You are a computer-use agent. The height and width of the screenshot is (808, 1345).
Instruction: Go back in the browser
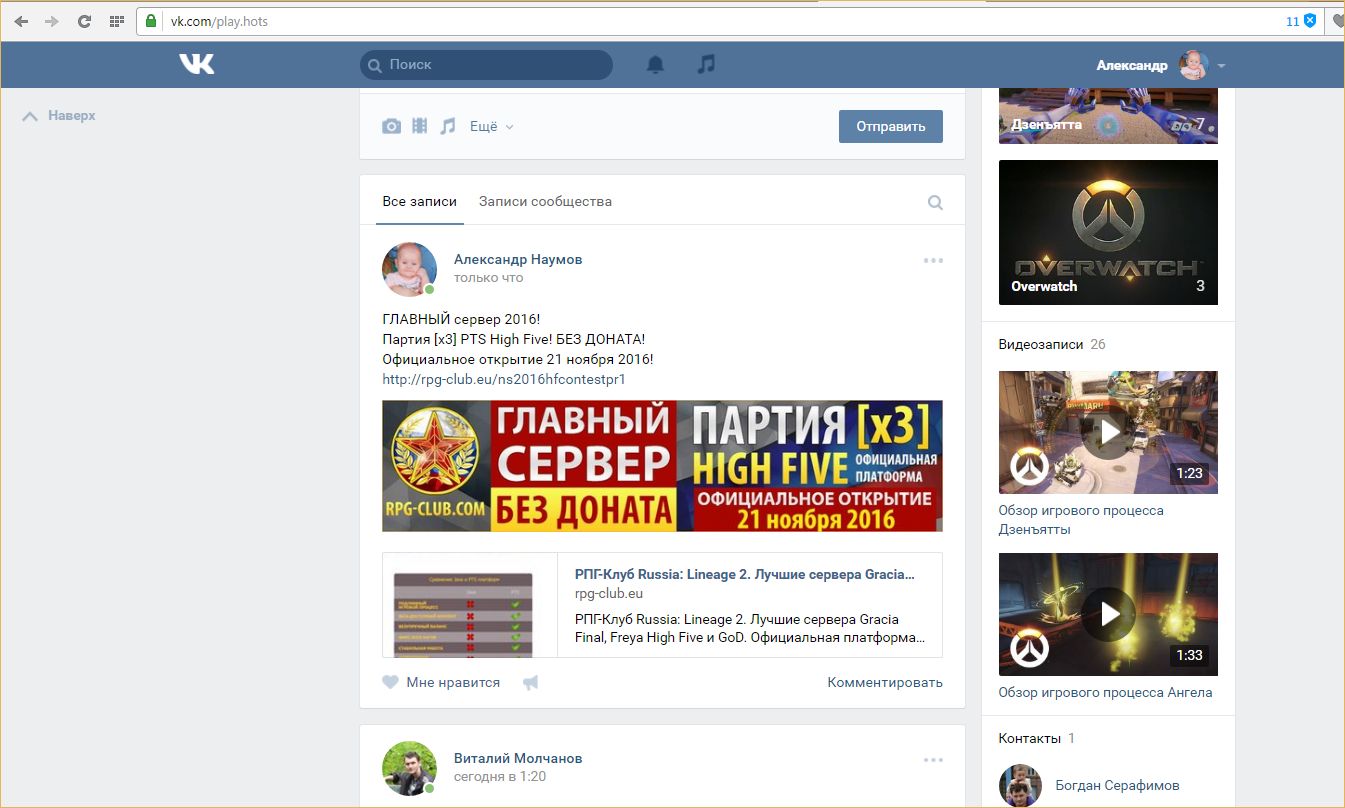[x=21, y=21]
